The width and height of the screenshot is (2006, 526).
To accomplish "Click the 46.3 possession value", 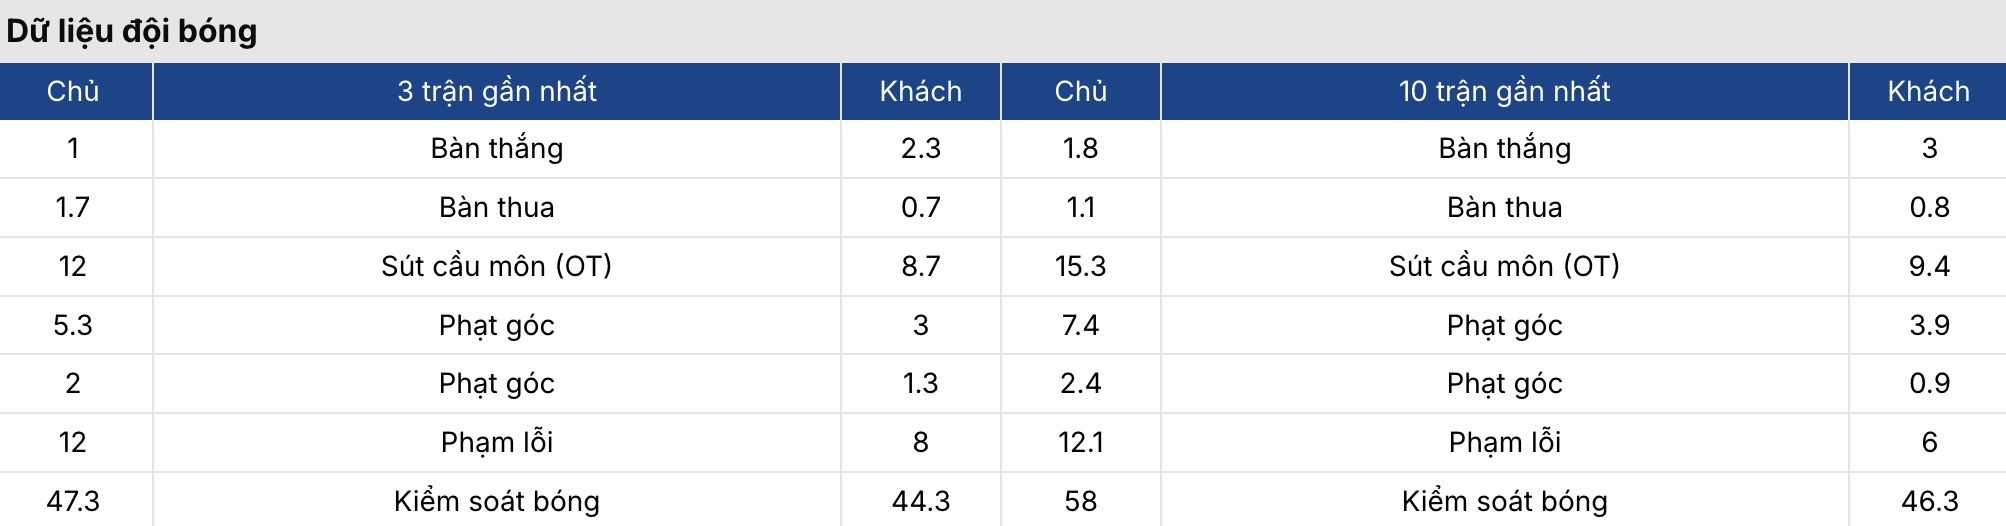I will (x=1929, y=501).
